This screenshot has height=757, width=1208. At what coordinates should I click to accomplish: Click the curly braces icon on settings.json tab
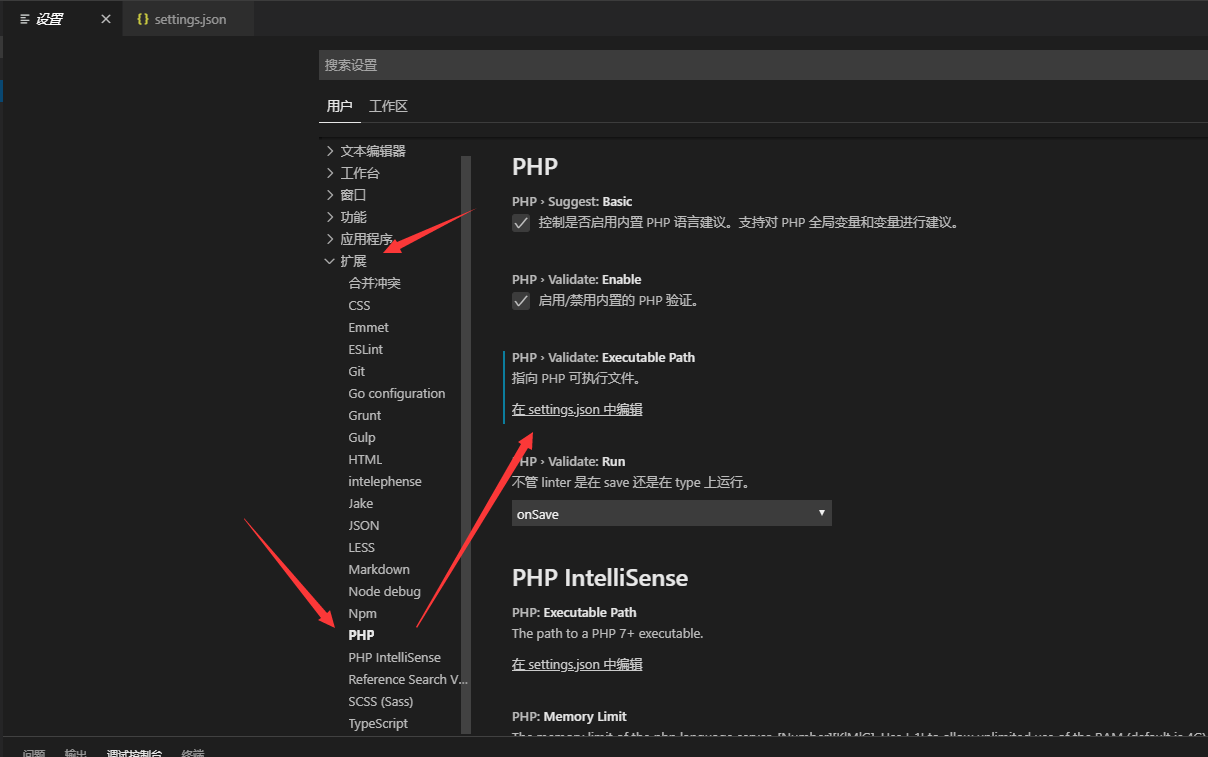[x=143, y=19]
